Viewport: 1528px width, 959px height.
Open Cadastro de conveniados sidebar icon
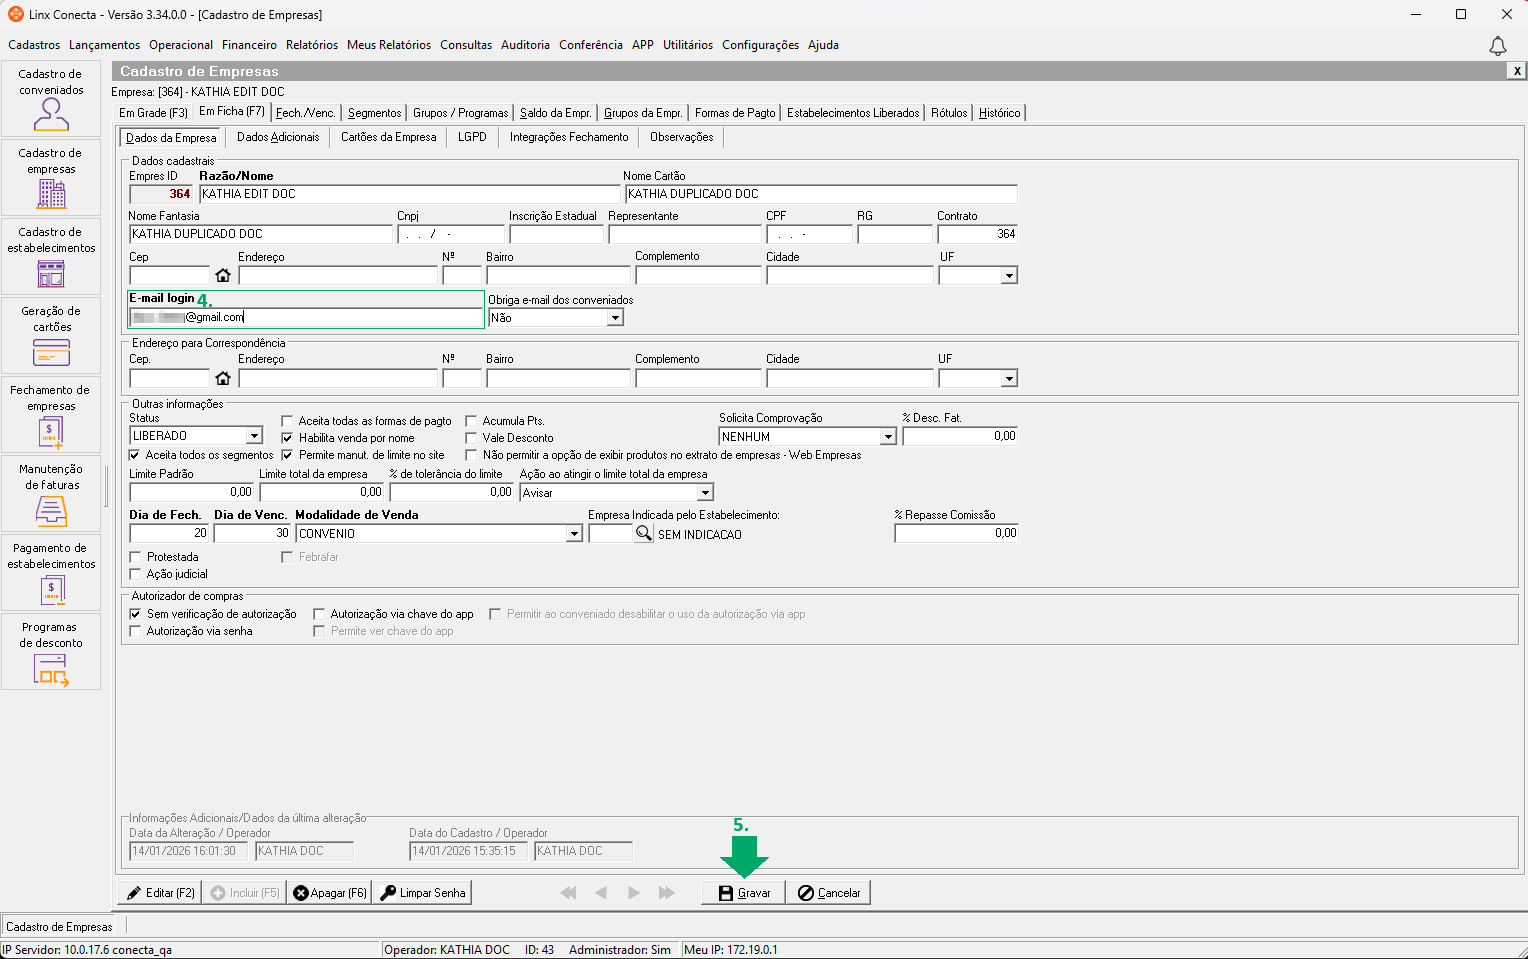[x=51, y=98]
